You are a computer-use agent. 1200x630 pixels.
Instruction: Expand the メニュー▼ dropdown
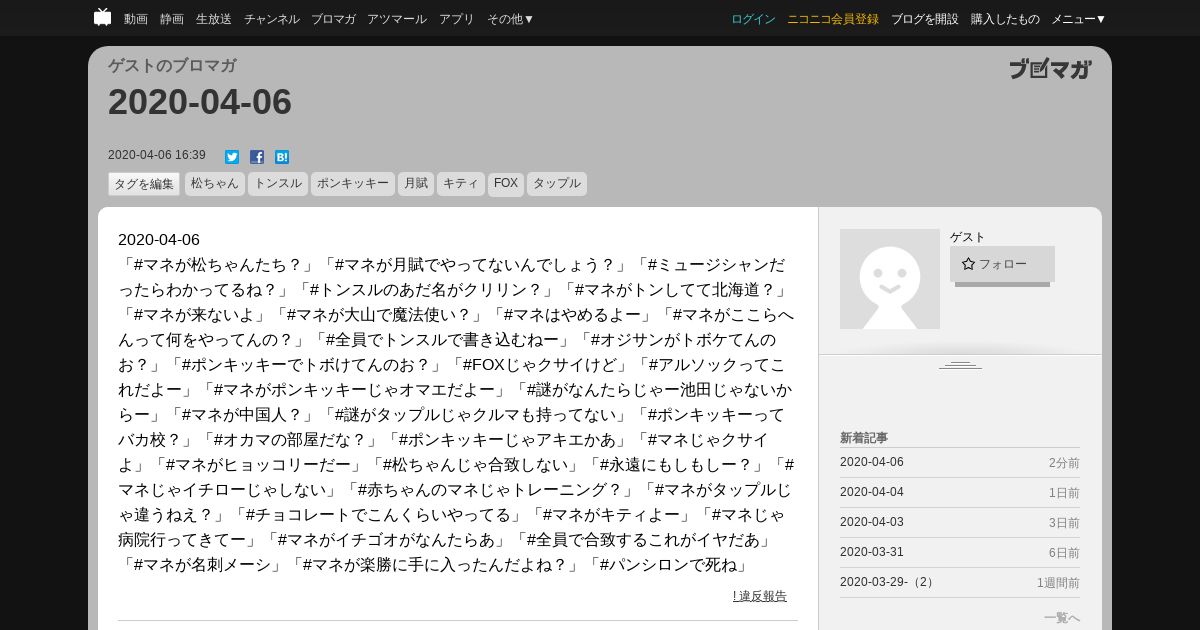tap(1078, 19)
